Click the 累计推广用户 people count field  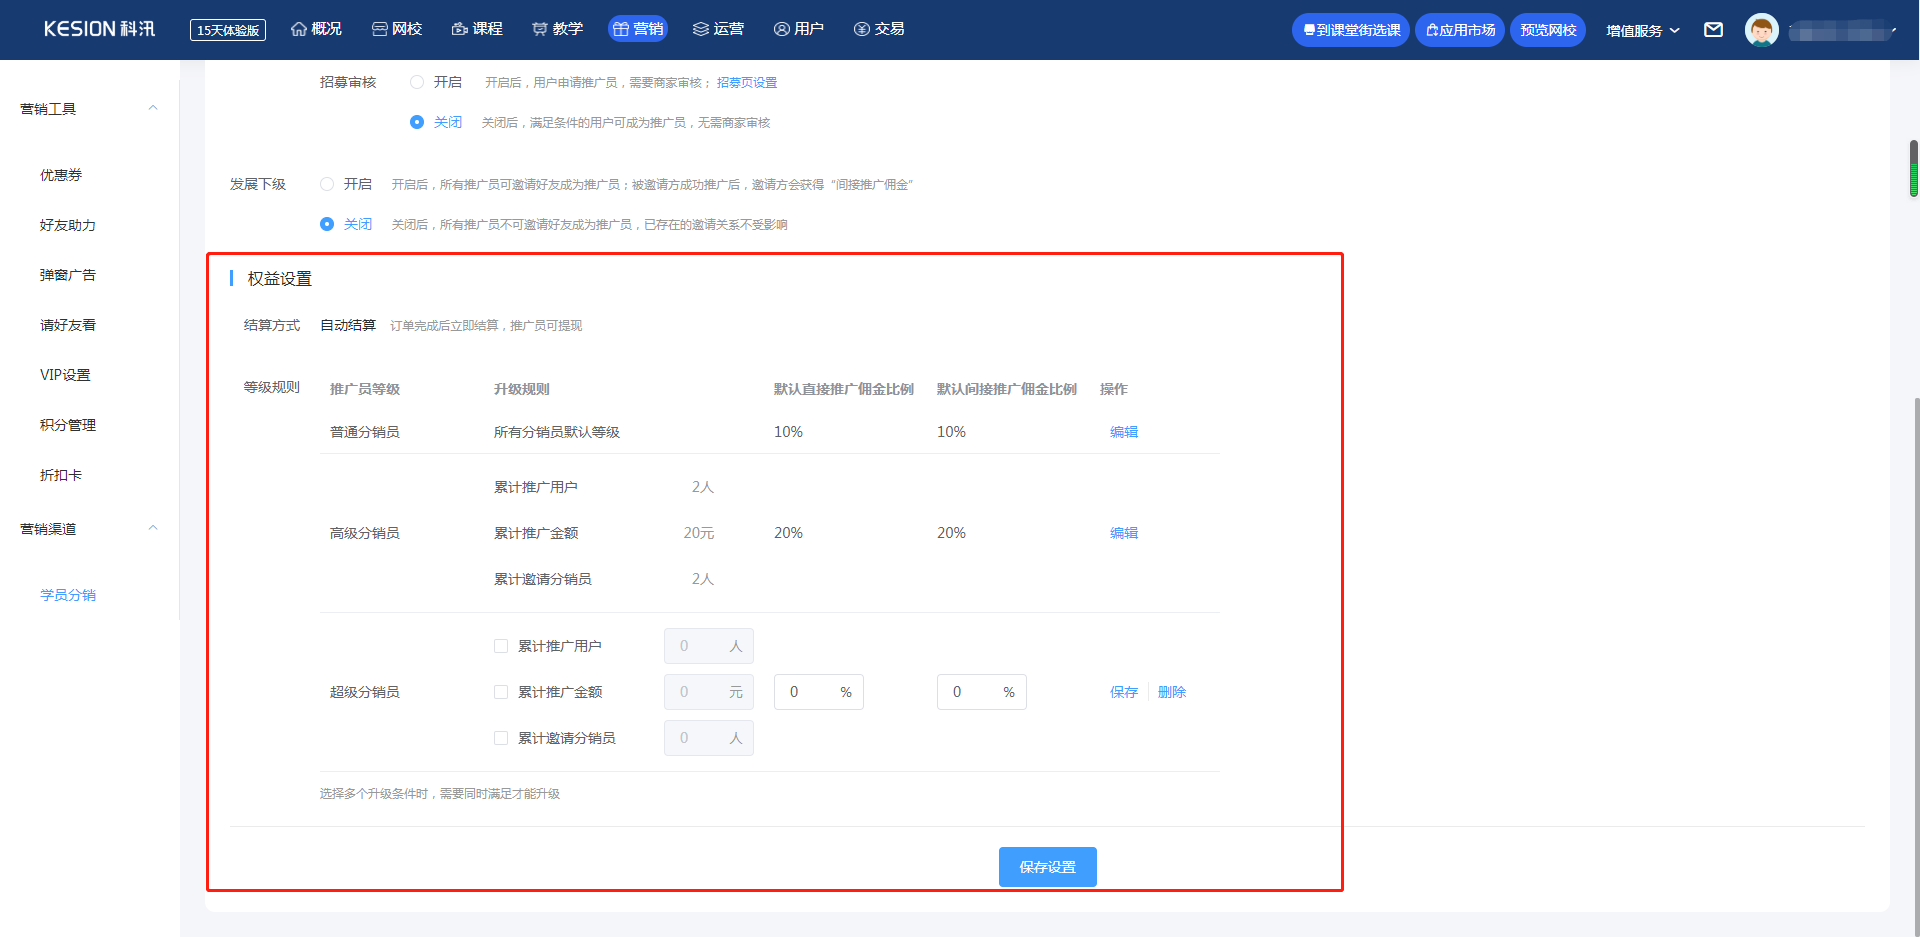[x=709, y=646]
